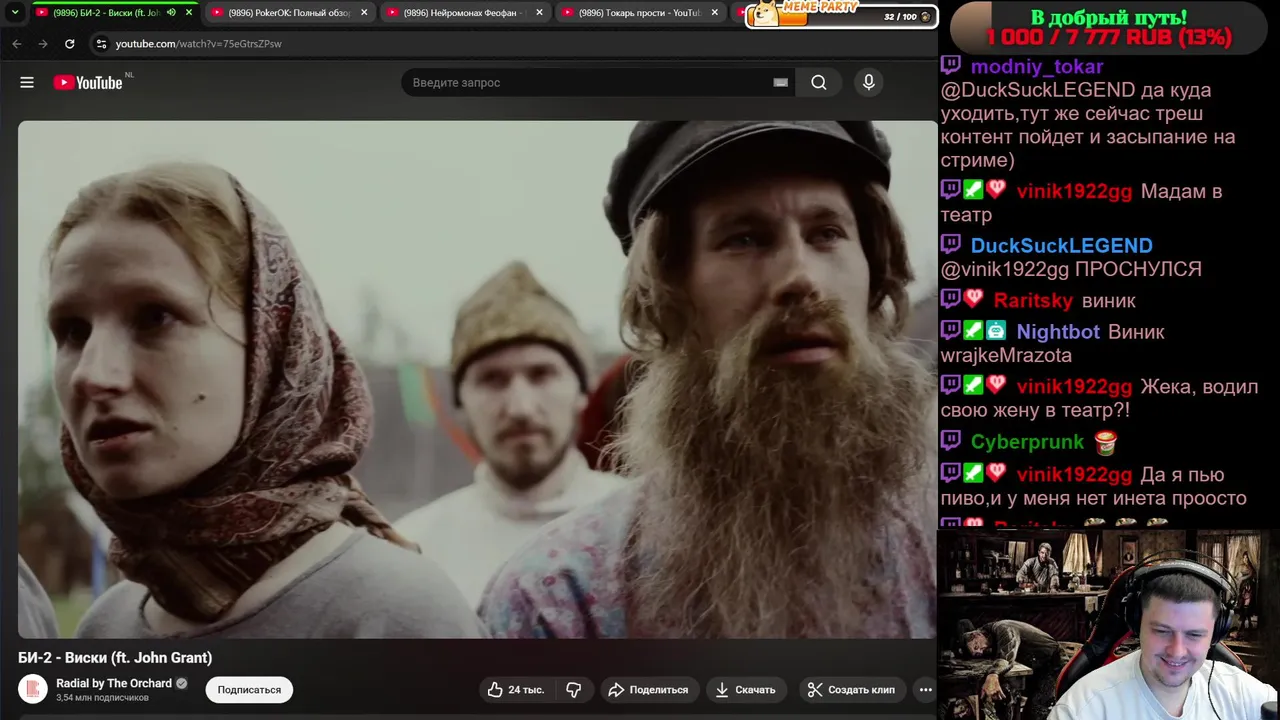The height and width of the screenshot is (720, 1280).
Task: Close the Нейромонах Феофан tab
Action: tap(539, 13)
